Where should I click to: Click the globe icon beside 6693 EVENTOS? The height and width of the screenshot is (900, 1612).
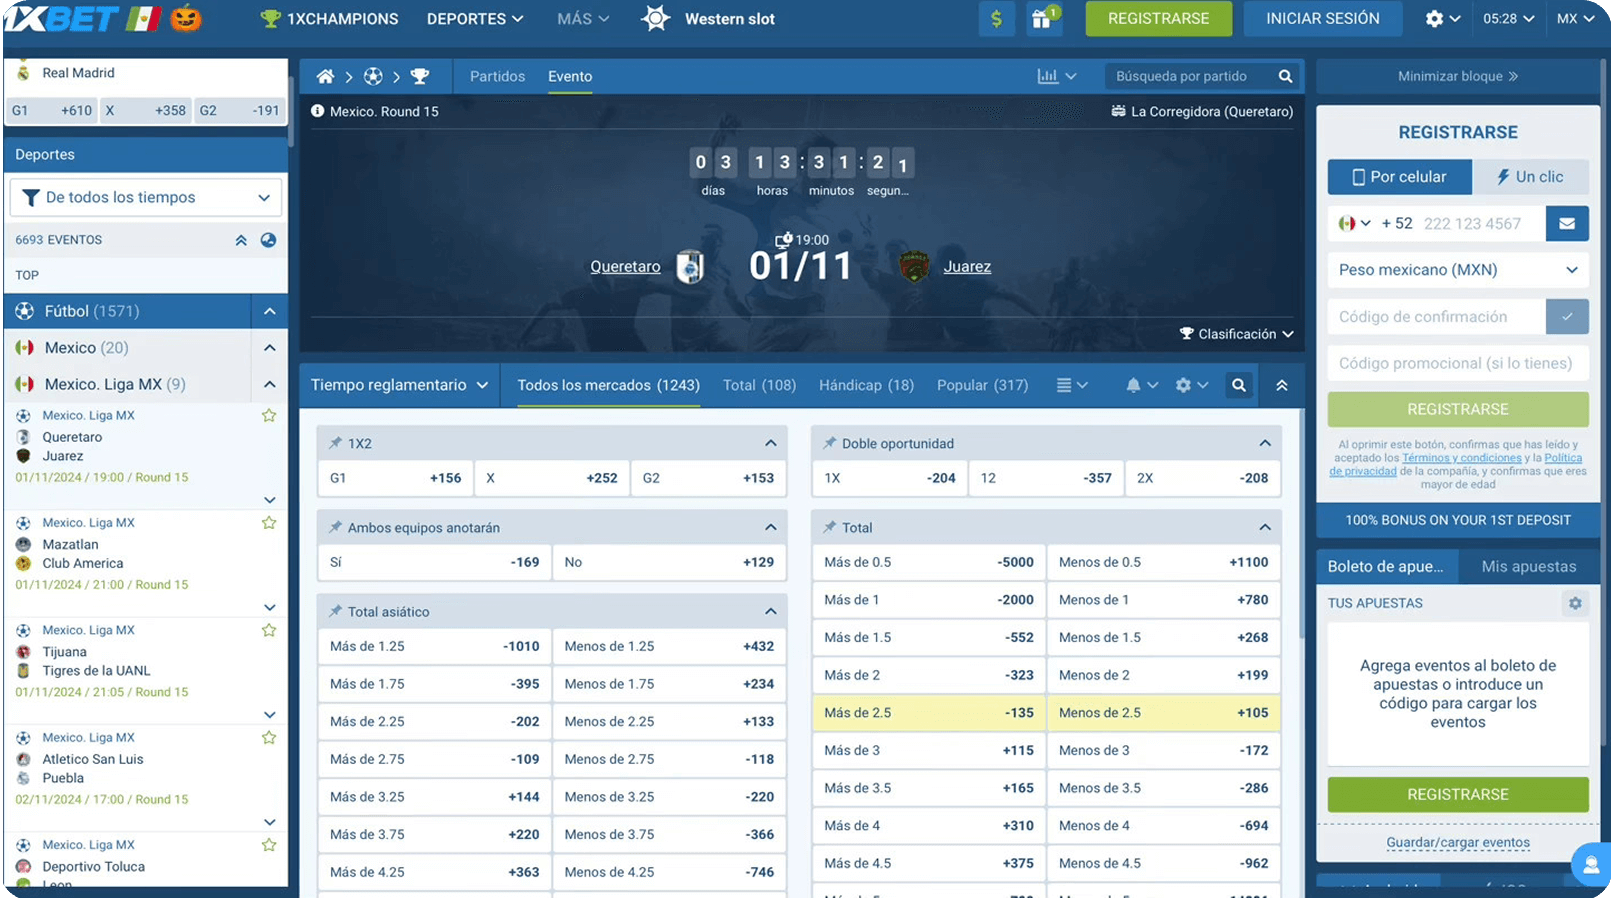(x=268, y=240)
